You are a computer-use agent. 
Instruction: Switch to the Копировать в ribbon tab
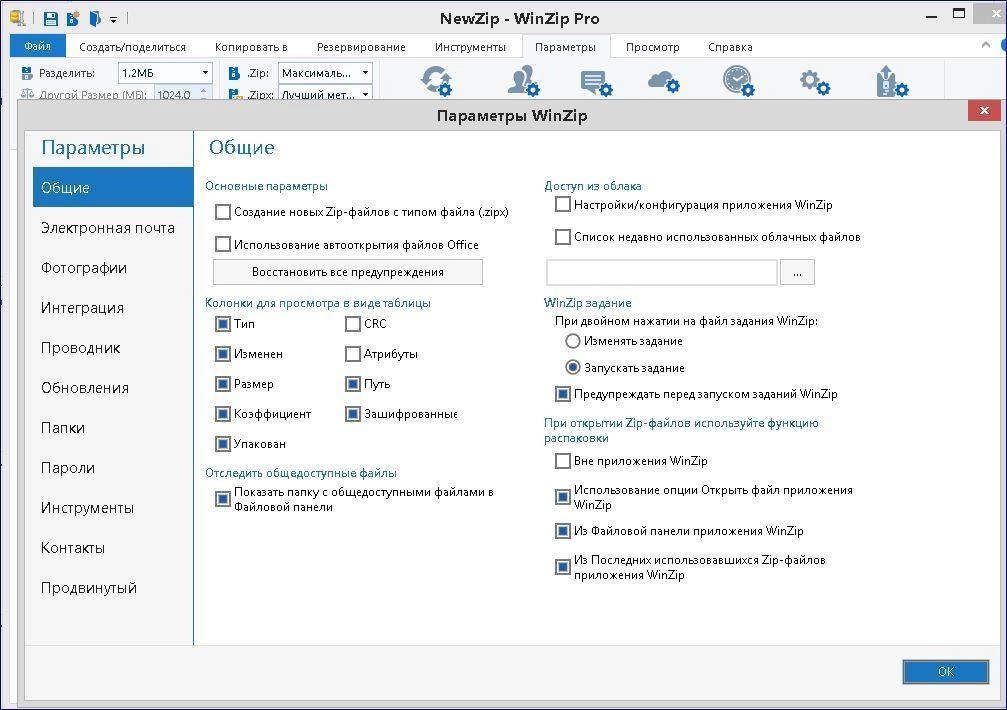pyautogui.click(x=251, y=47)
